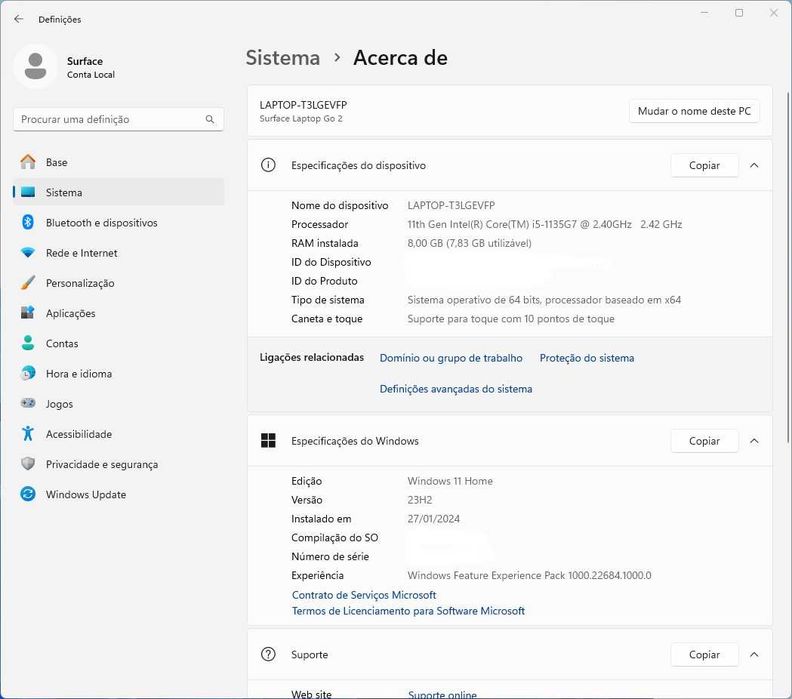Copy the Suporte information
The width and height of the screenshot is (792, 699).
click(704, 655)
